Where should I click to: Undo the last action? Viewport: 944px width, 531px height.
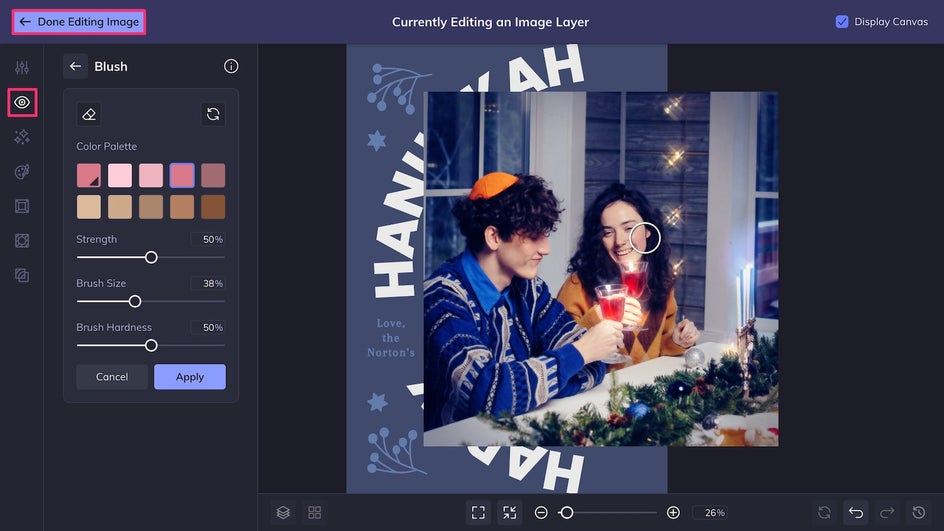856,512
